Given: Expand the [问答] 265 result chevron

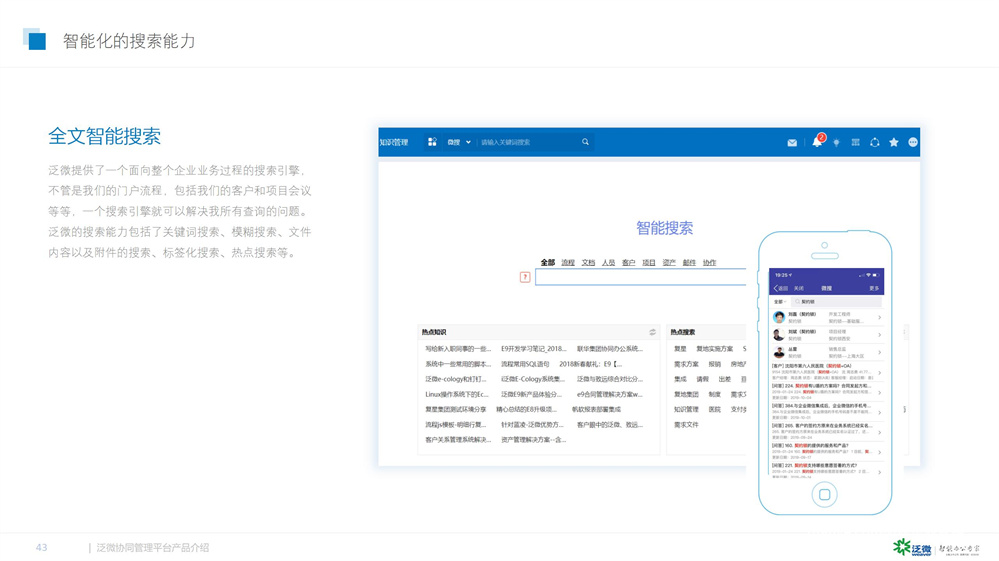Looking at the screenshot, I should (x=879, y=432).
